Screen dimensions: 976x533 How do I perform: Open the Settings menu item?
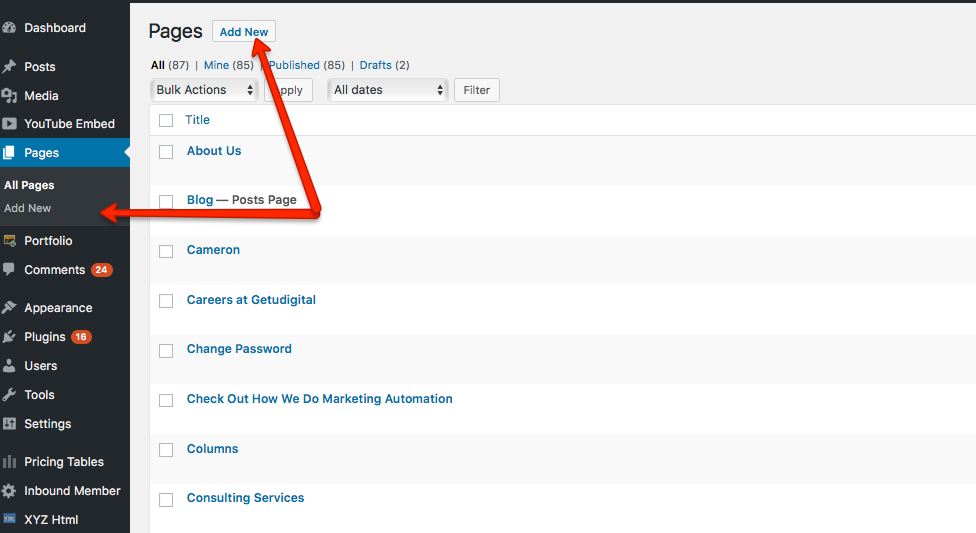tap(47, 423)
